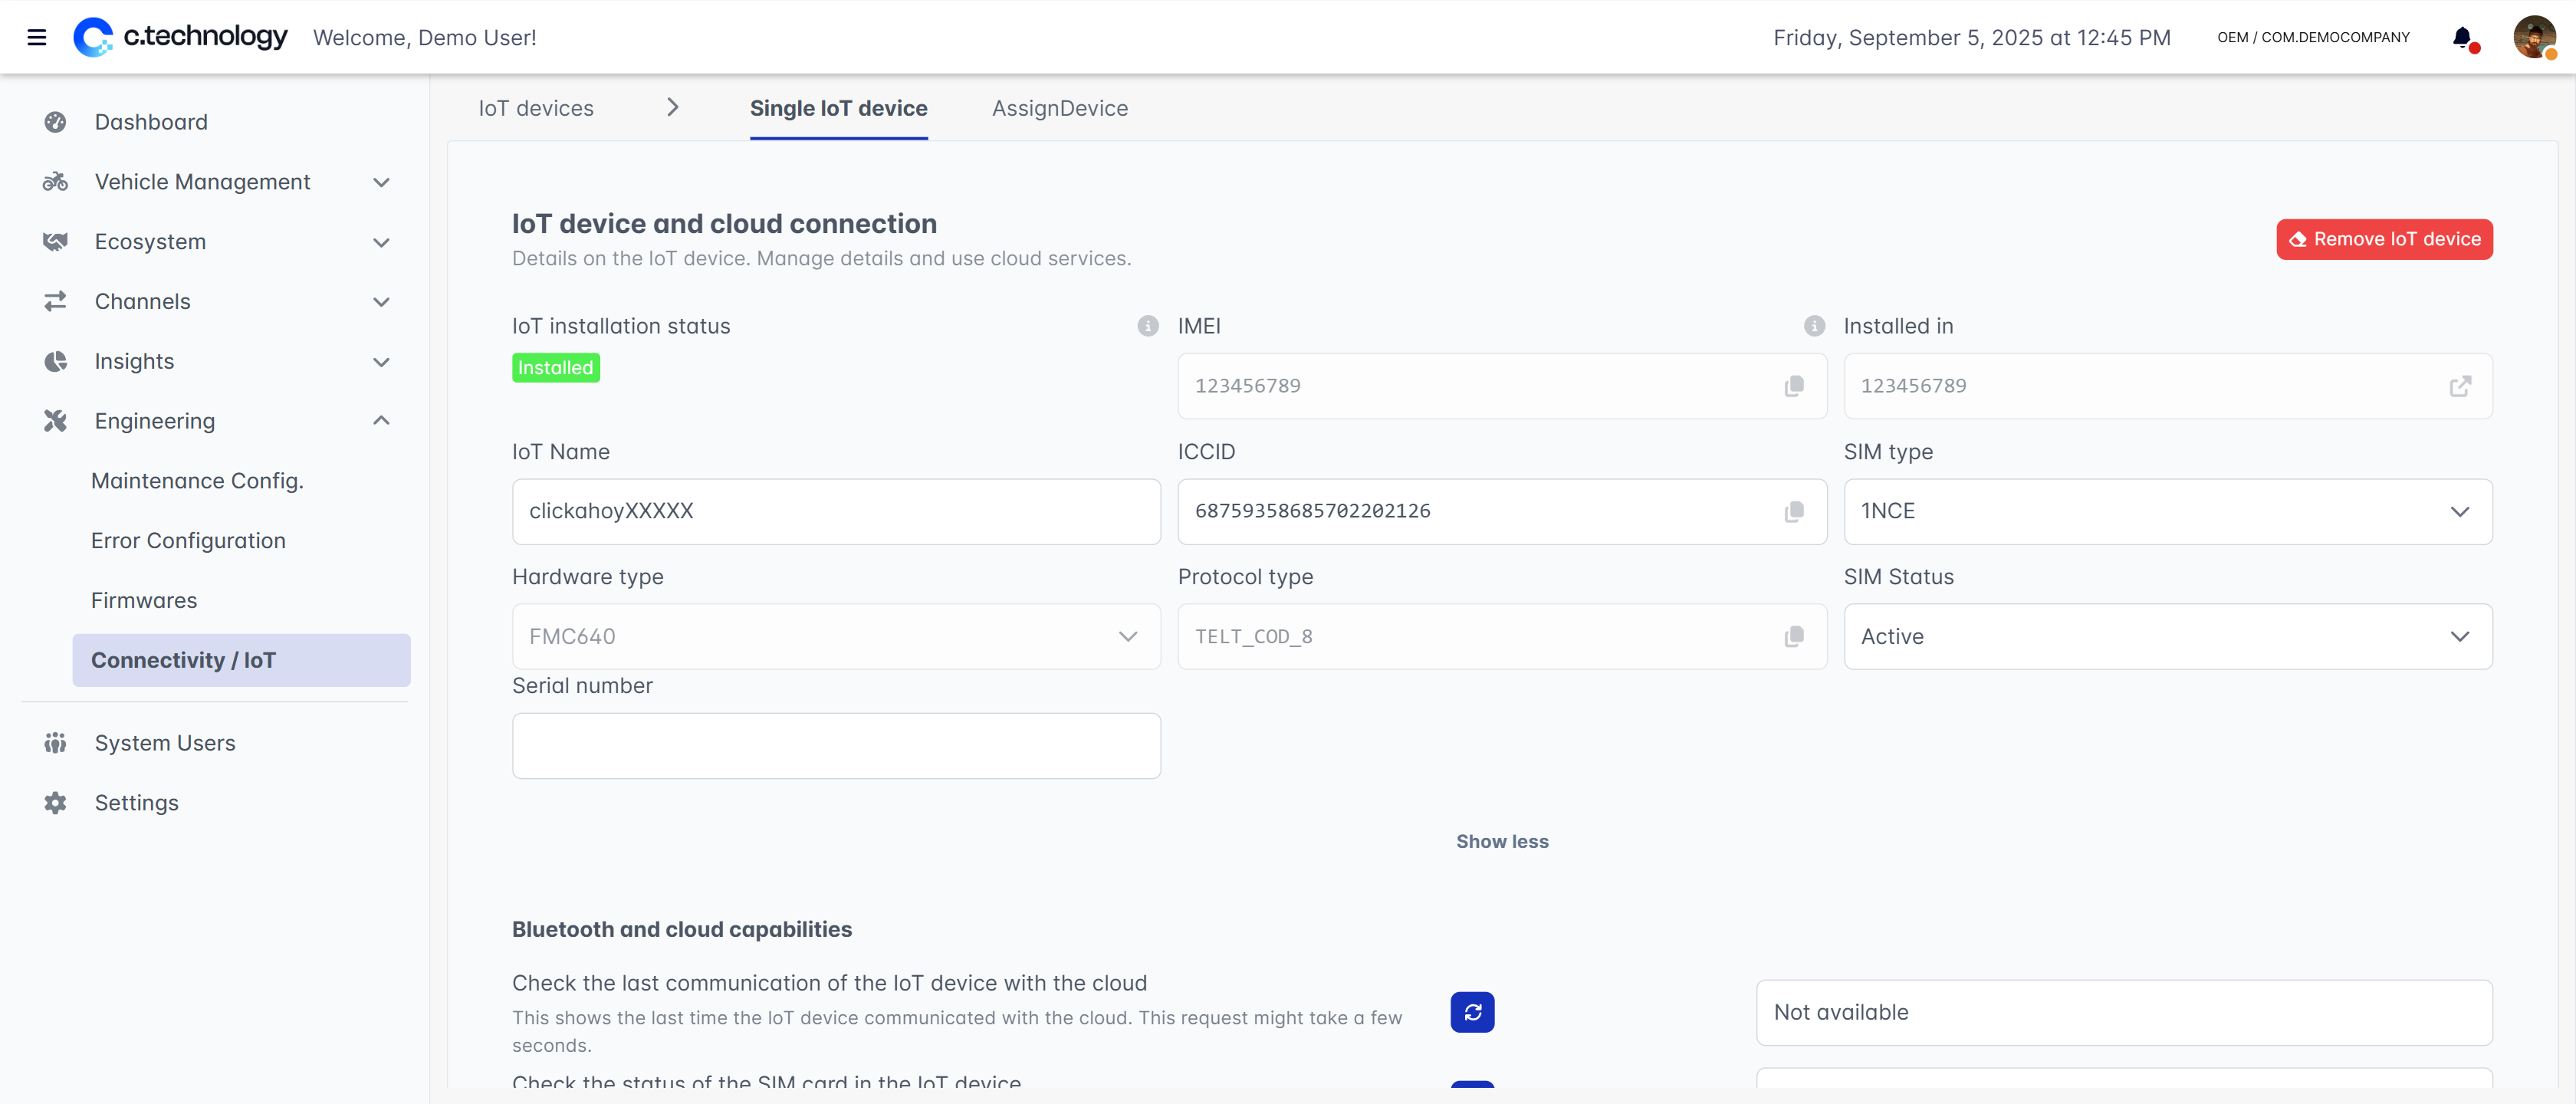Open the Installed in external link icon
This screenshot has height=1104, width=2576.
tap(2460, 386)
